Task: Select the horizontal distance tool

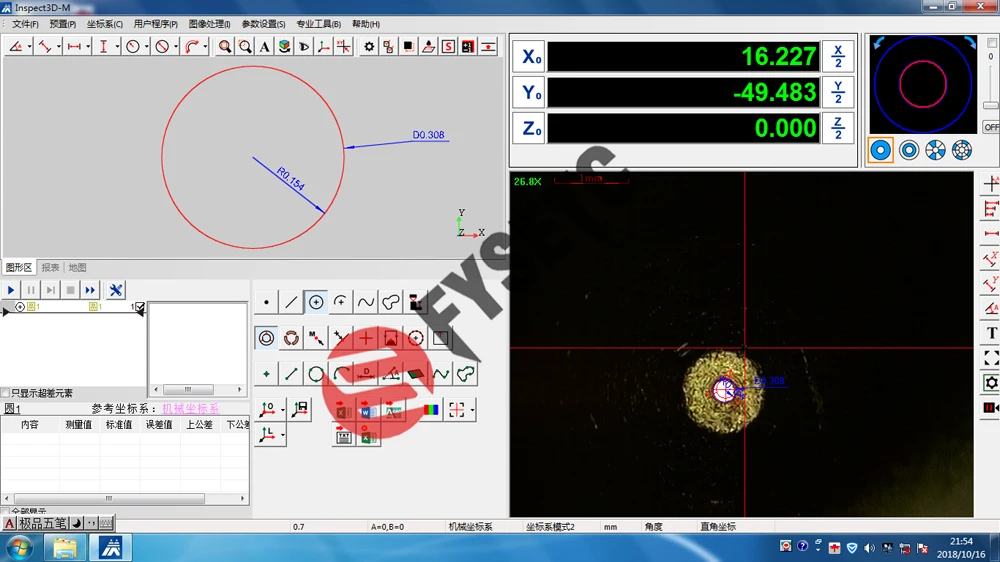Action: 74,47
